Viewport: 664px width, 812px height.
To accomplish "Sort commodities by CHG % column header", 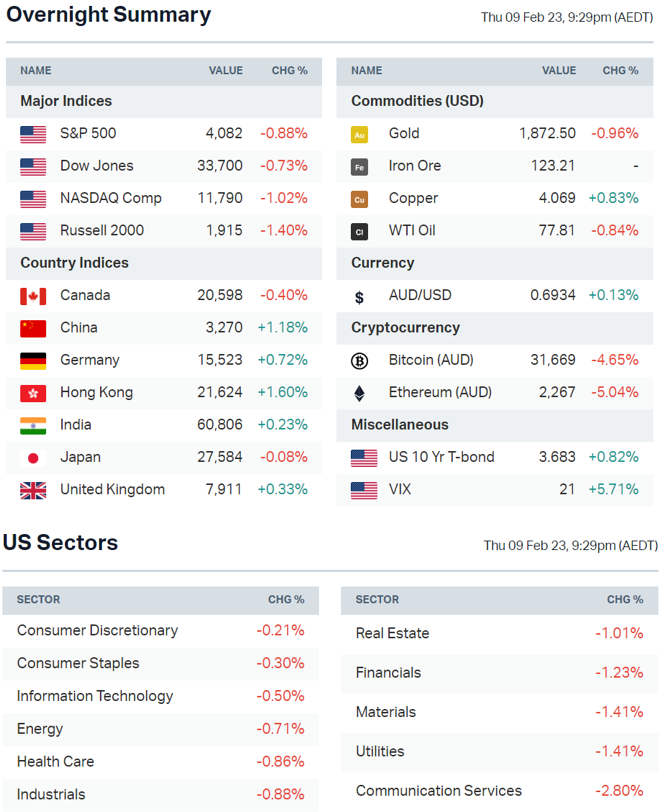I will click(620, 71).
